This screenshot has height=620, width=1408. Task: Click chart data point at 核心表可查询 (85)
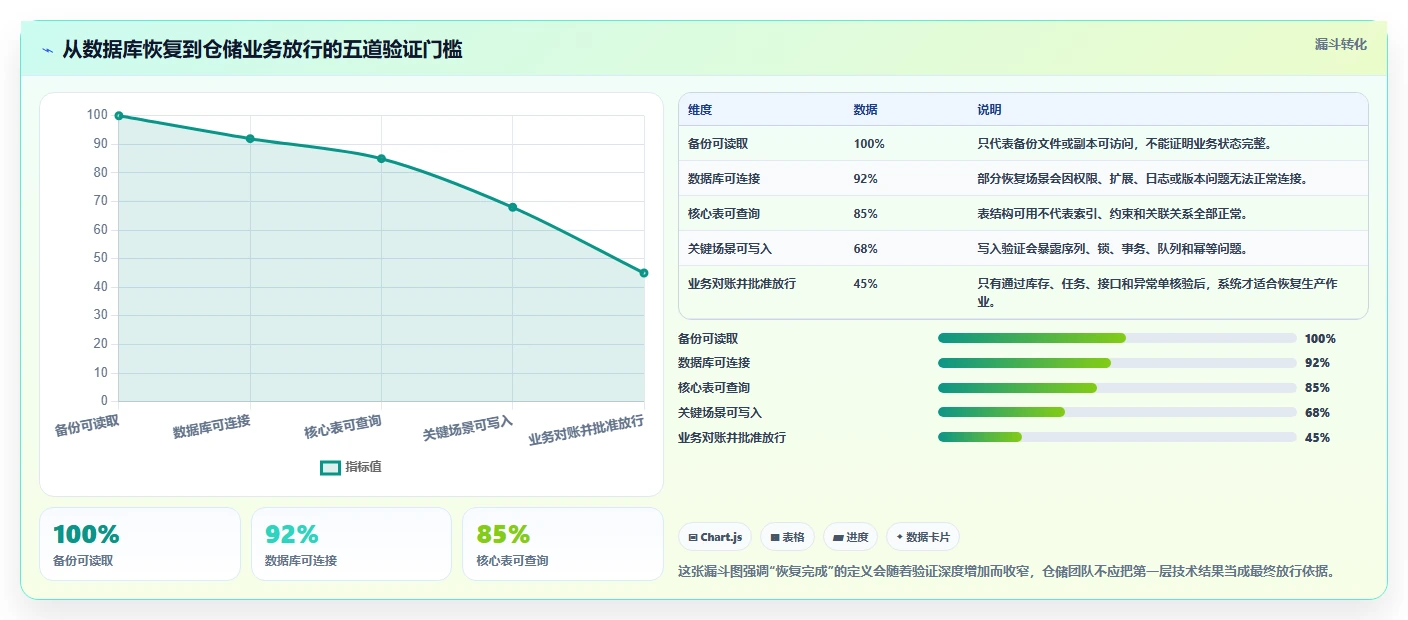[381, 159]
